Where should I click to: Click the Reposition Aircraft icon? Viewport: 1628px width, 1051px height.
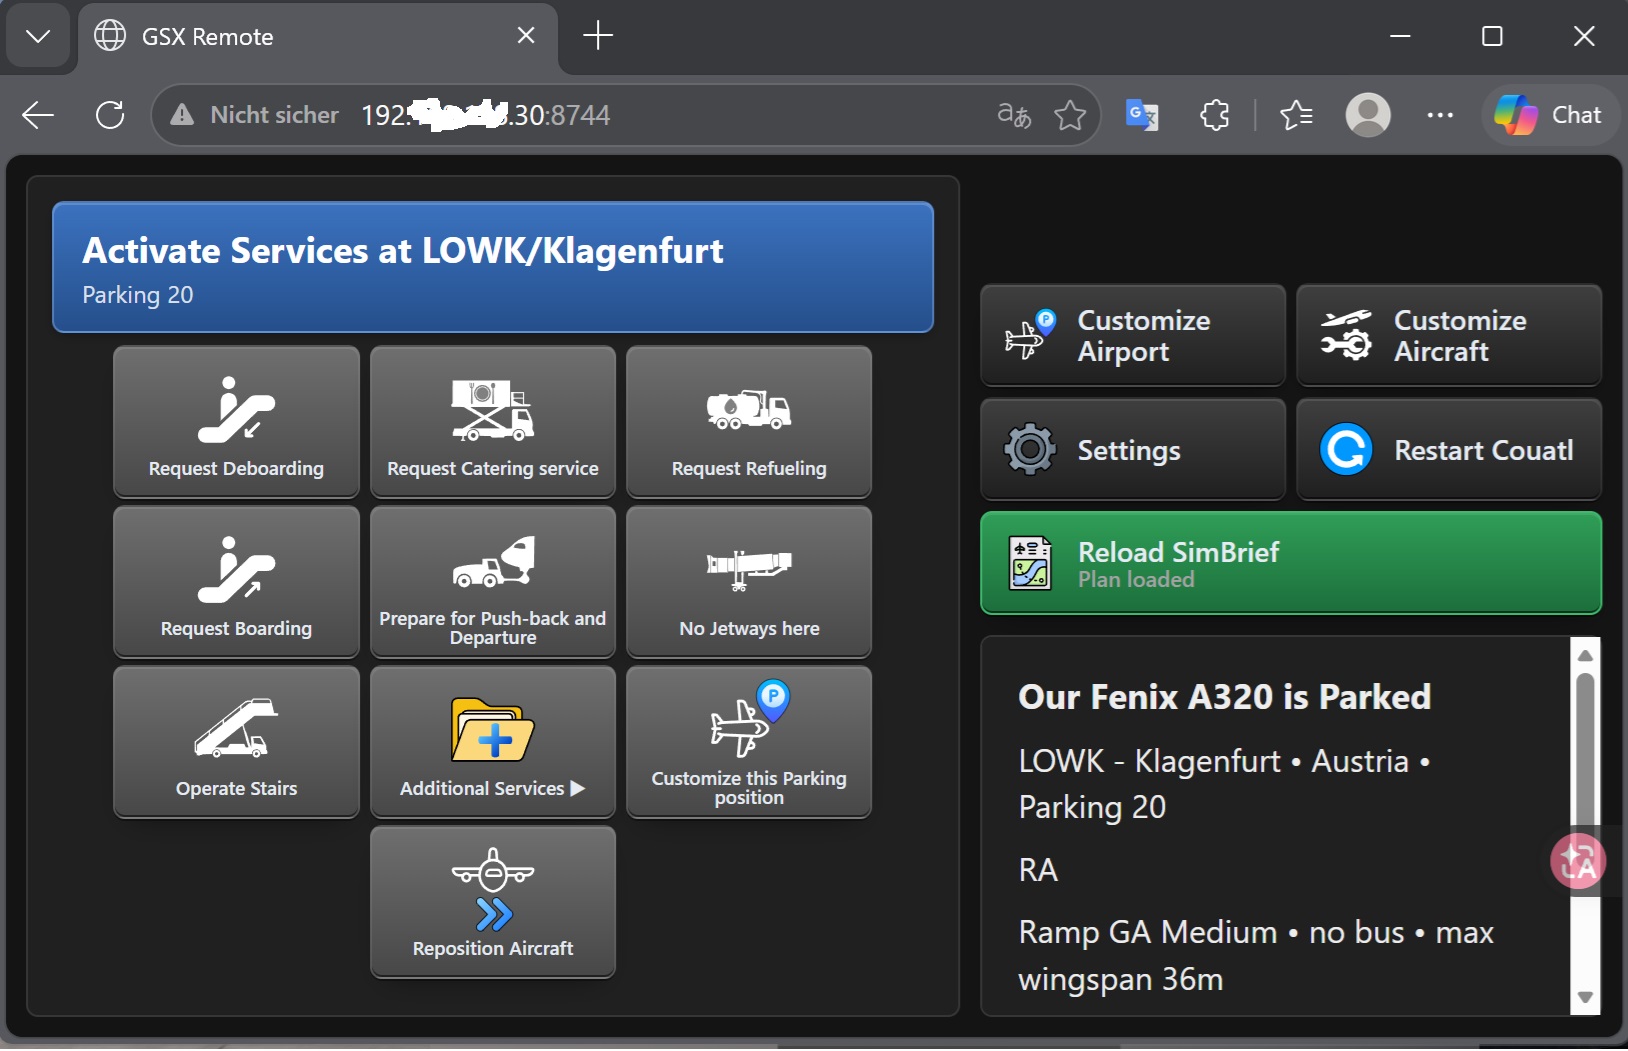[493, 889]
